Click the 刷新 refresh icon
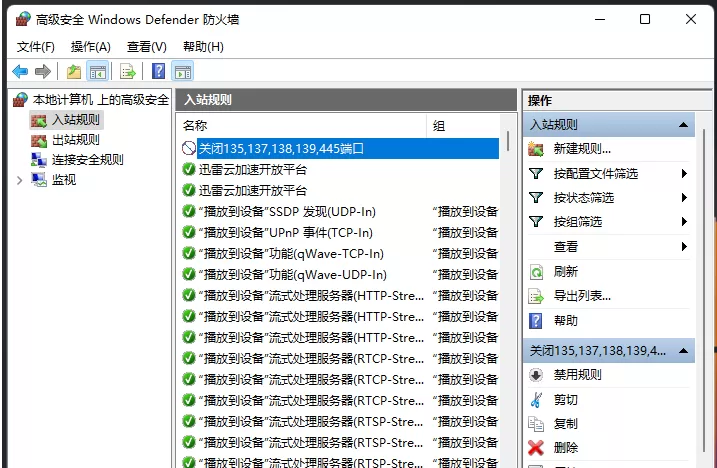 pos(536,272)
